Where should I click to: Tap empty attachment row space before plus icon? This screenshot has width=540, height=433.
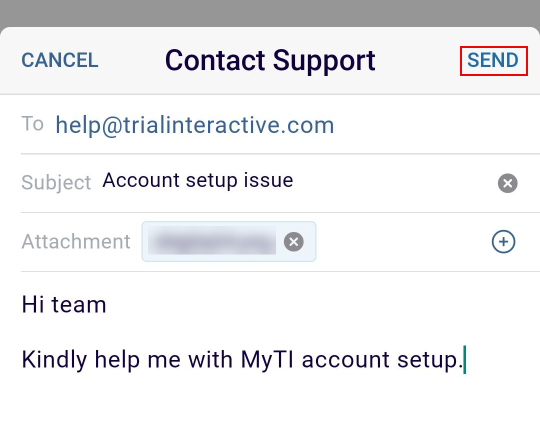(403, 241)
